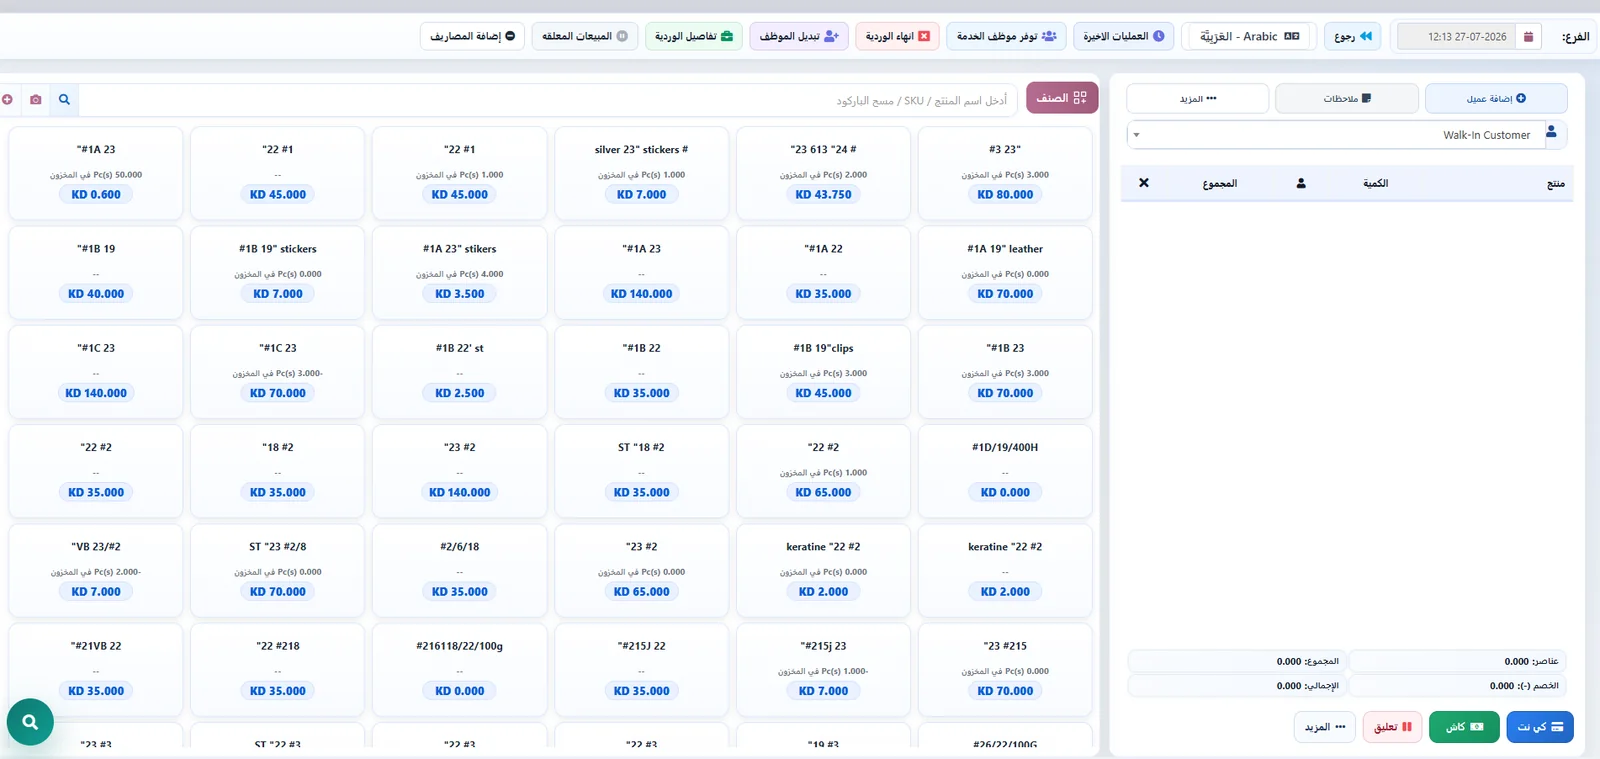The image size is (1600, 759).
Task: Select product "23 613 "24 # KD 43.750
Action: point(823,173)
